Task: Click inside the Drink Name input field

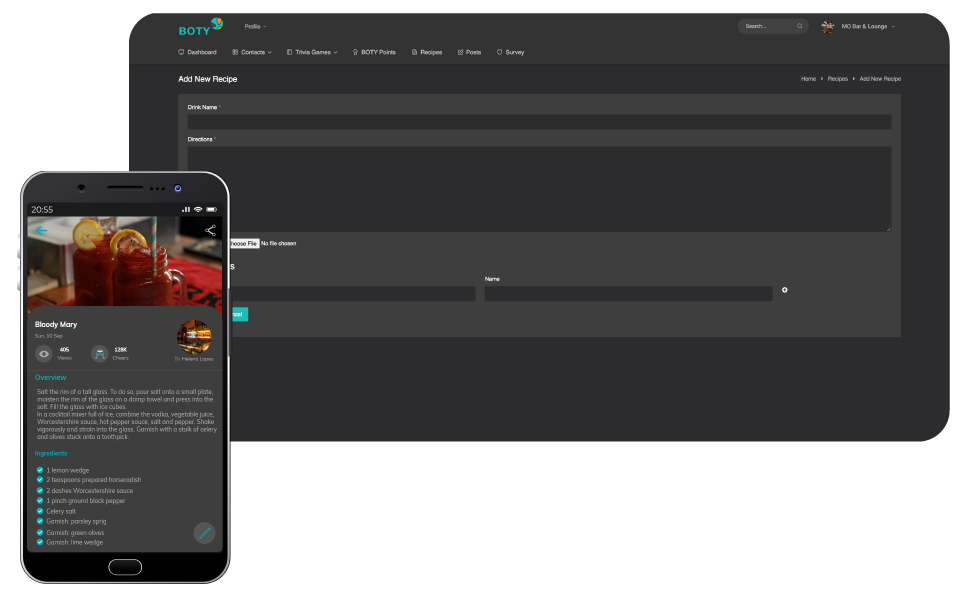Action: tap(540, 121)
